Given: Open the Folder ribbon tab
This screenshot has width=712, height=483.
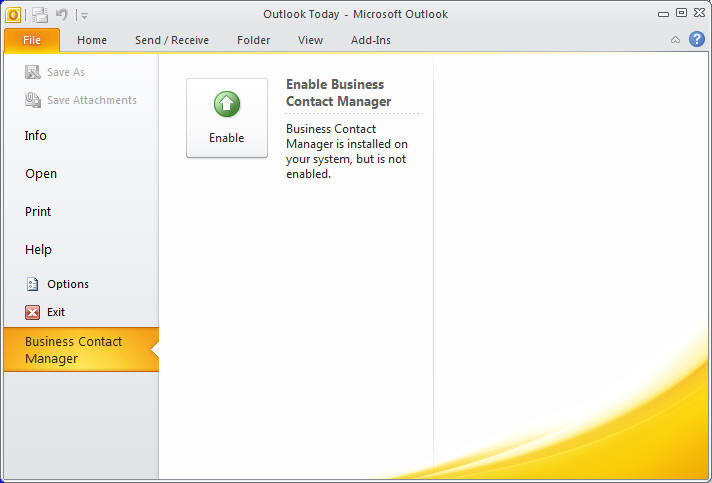Looking at the screenshot, I should (253, 40).
